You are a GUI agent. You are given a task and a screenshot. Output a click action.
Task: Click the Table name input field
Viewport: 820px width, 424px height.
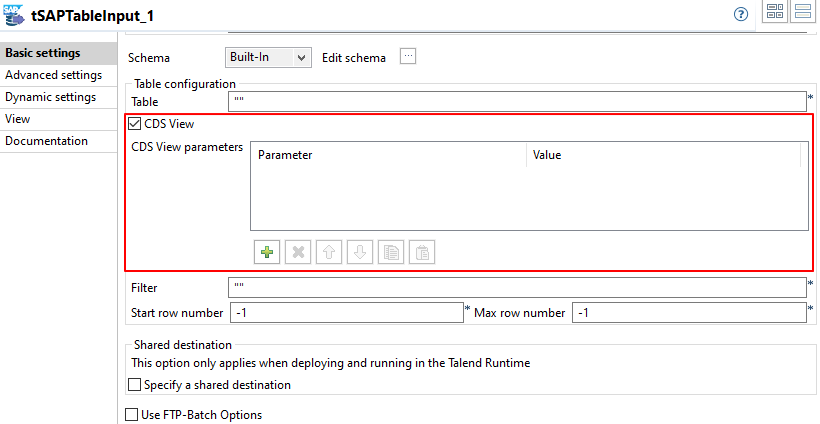coord(517,101)
